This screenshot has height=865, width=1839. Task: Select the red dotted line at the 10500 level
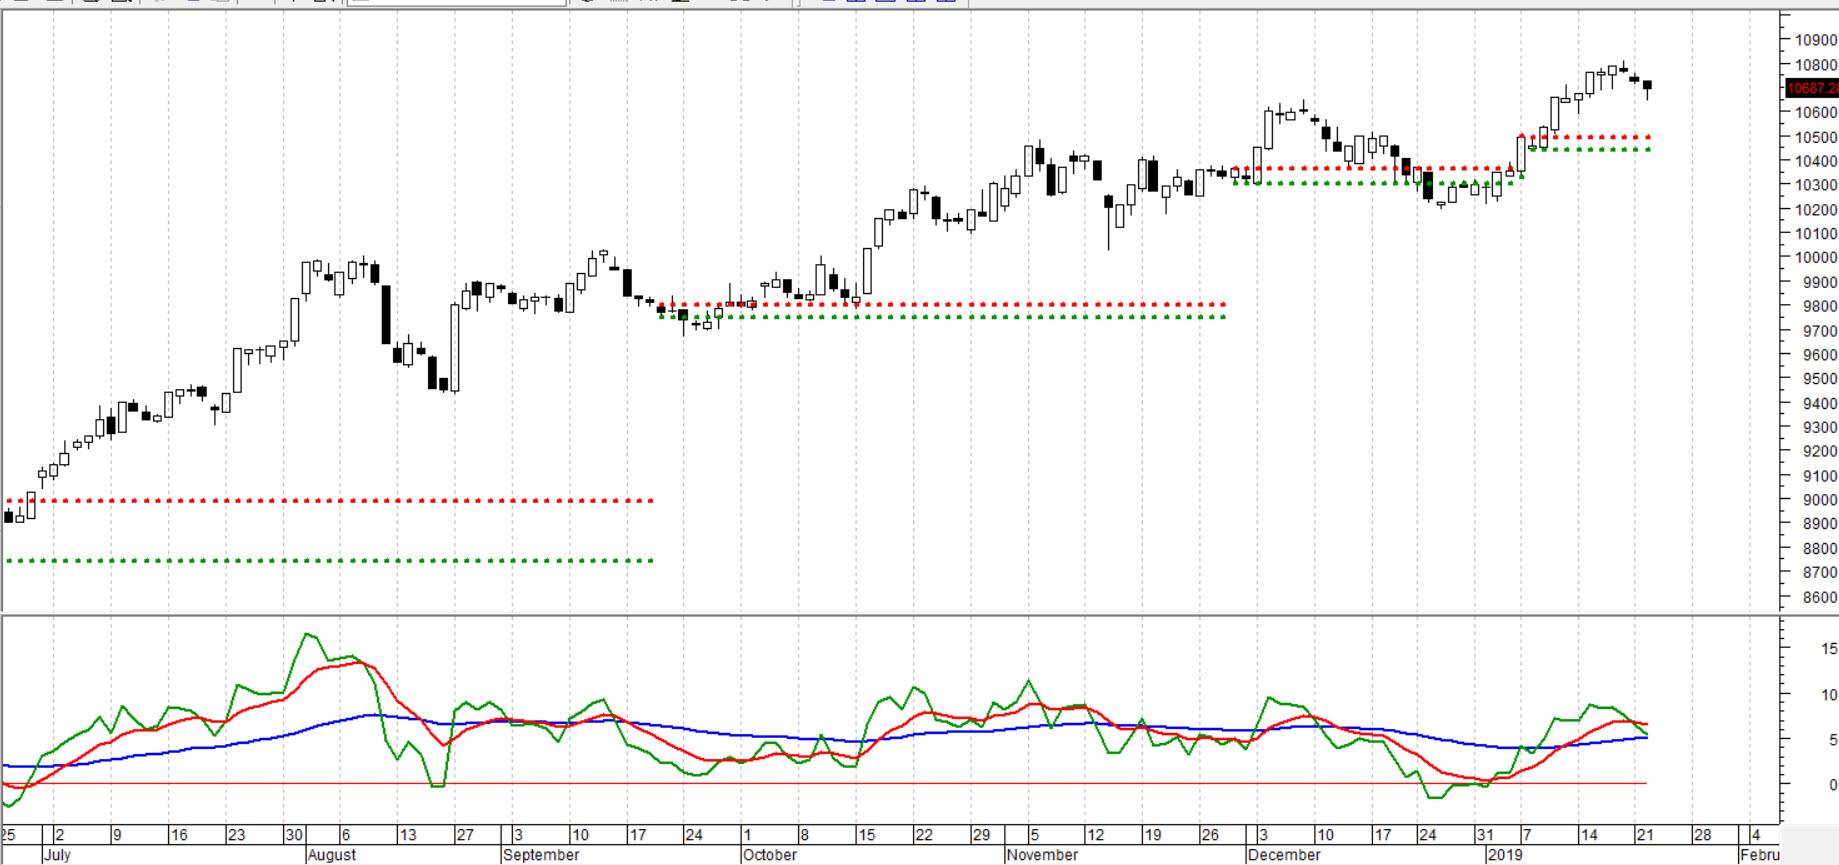[1585, 137]
